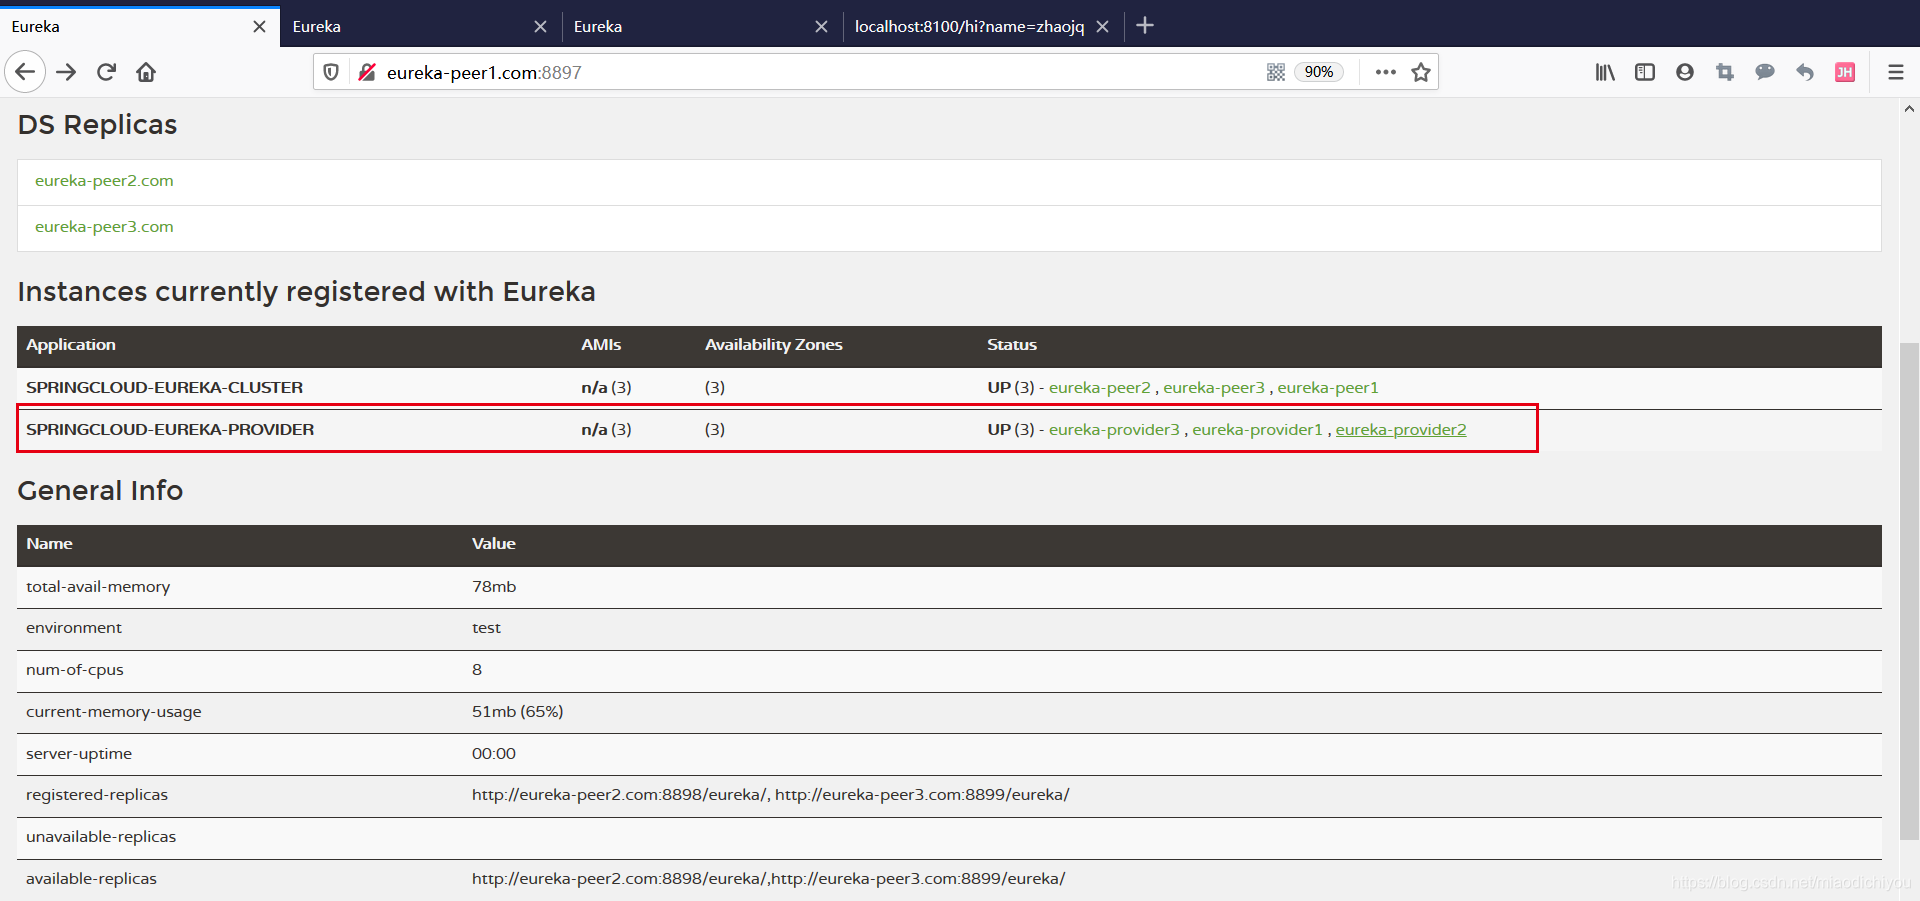Open the eureka-provider1 instance link
The height and width of the screenshot is (901, 1920).
click(1257, 430)
